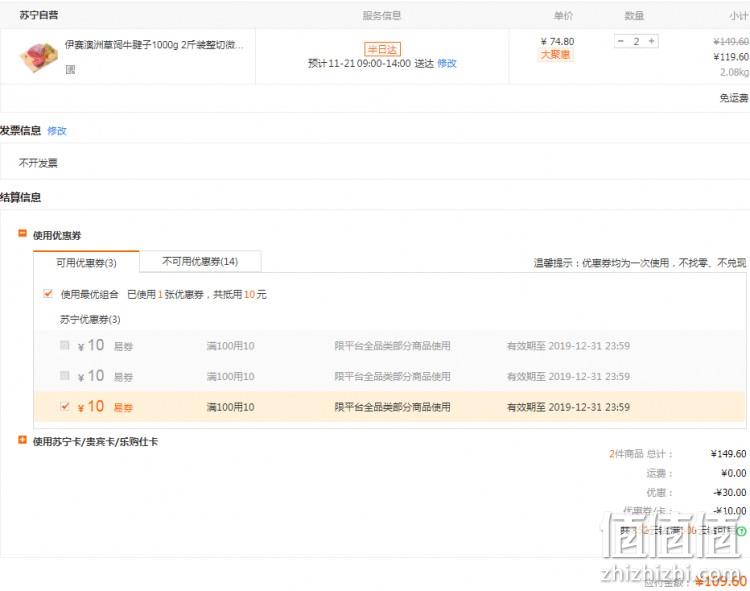750x591 pixels.
Task: Check the first greyed ¥10 易券 coupon
Action: 65,345
